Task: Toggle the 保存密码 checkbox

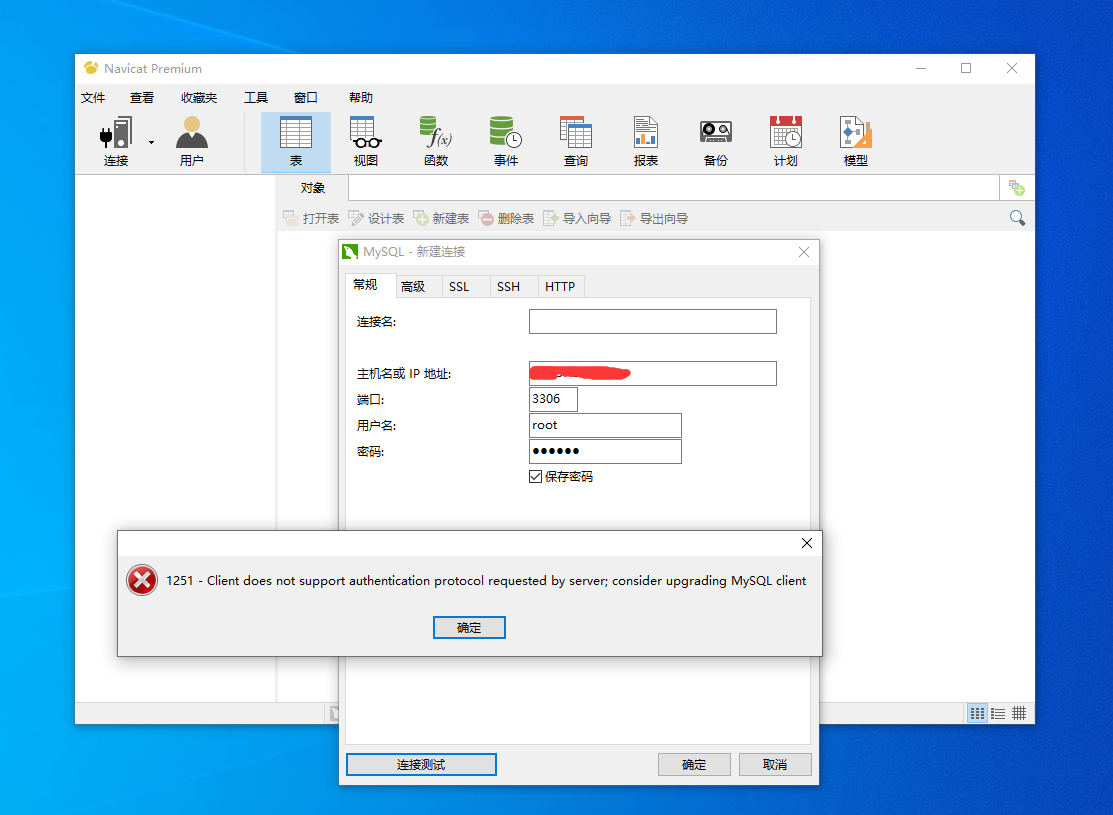Action: click(536, 477)
